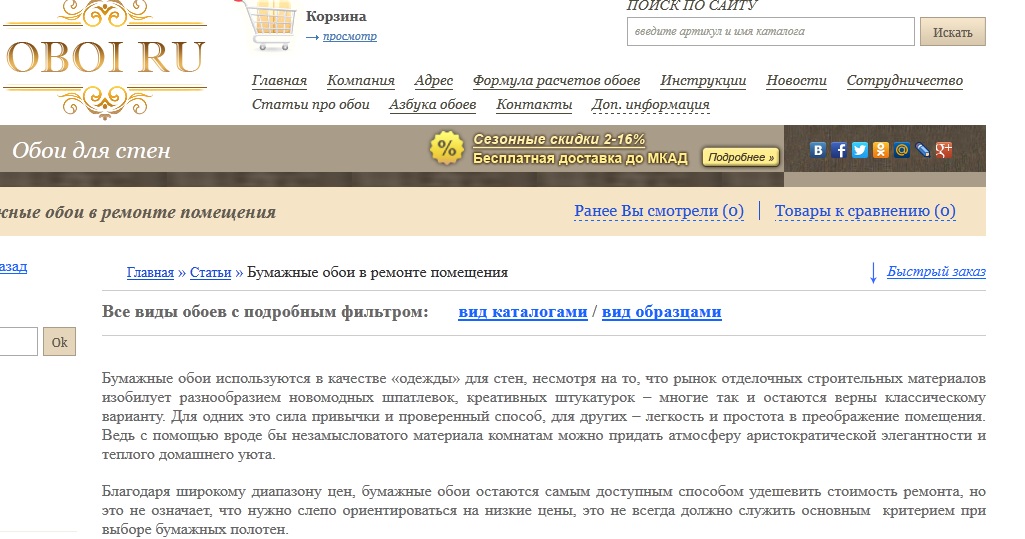Open the Инструкции menu item
Image resolution: width=1025 pixels, height=539 pixels.
(703, 80)
